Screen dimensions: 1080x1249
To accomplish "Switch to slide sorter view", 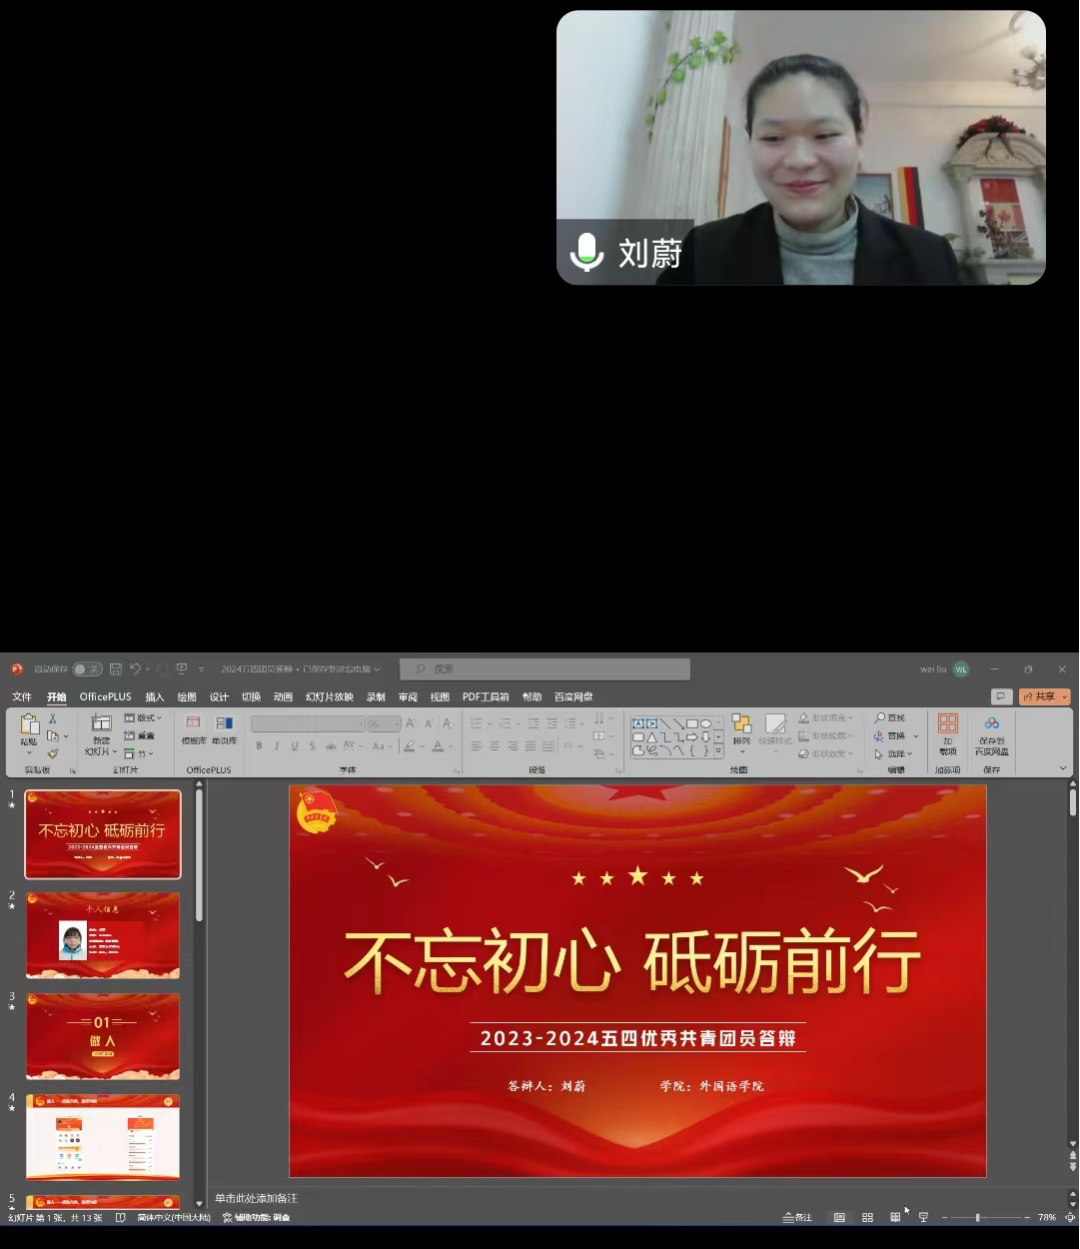I will [x=867, y=1217].
